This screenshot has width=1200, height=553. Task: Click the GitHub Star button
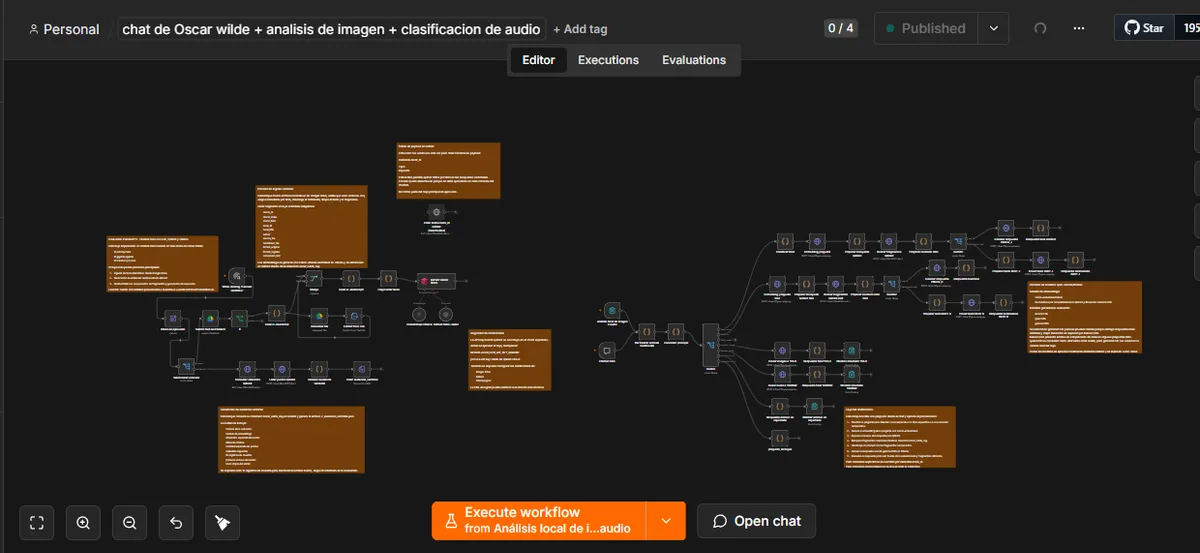tap(1144, 28)
